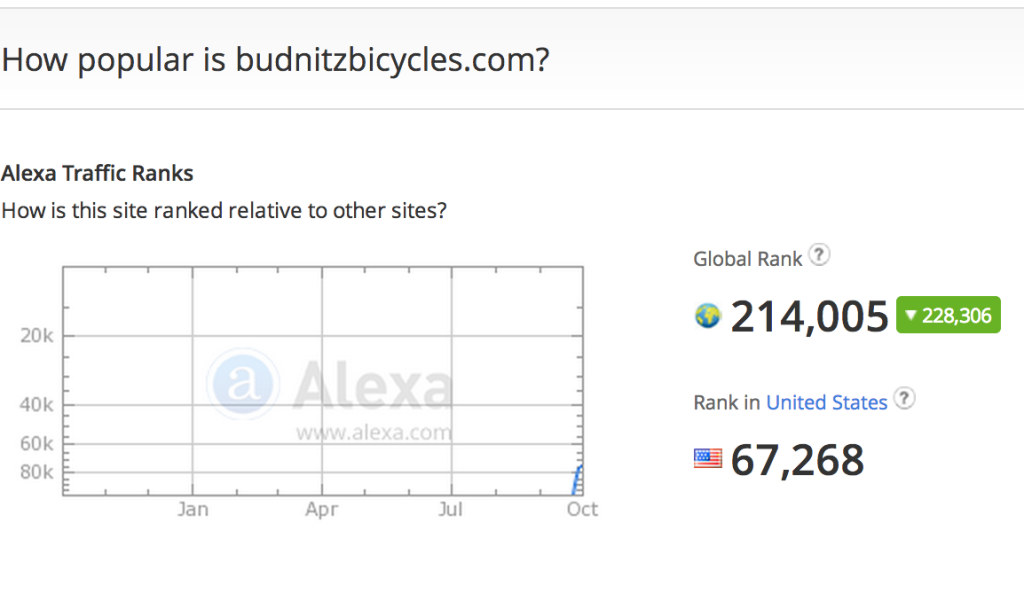Viewport: 1024px width, 601px height.
Task: Click the US rank number 67,268
Action: pos(797,460)
